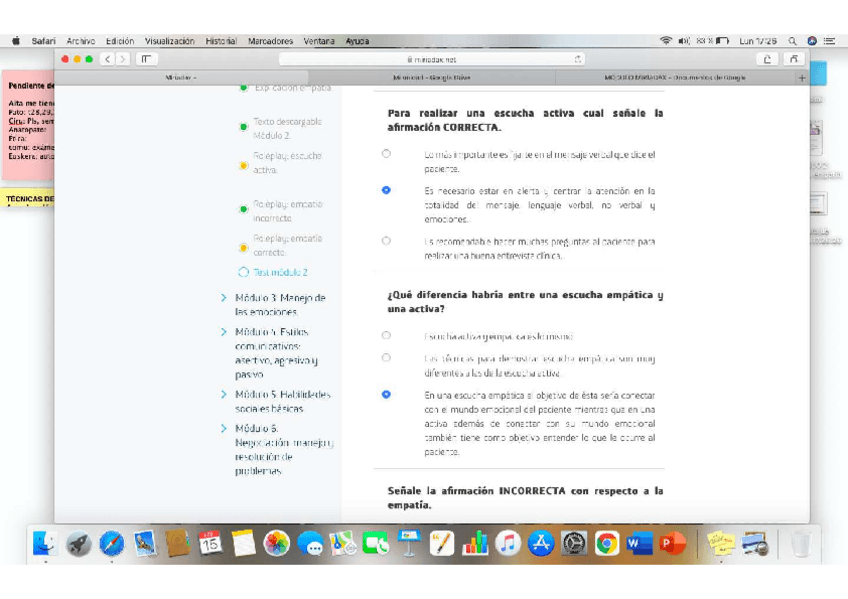The width and height of the screenshot is (848, 599).
Task: Select option about hacer muchas preguntas
Action: [386, 241]
